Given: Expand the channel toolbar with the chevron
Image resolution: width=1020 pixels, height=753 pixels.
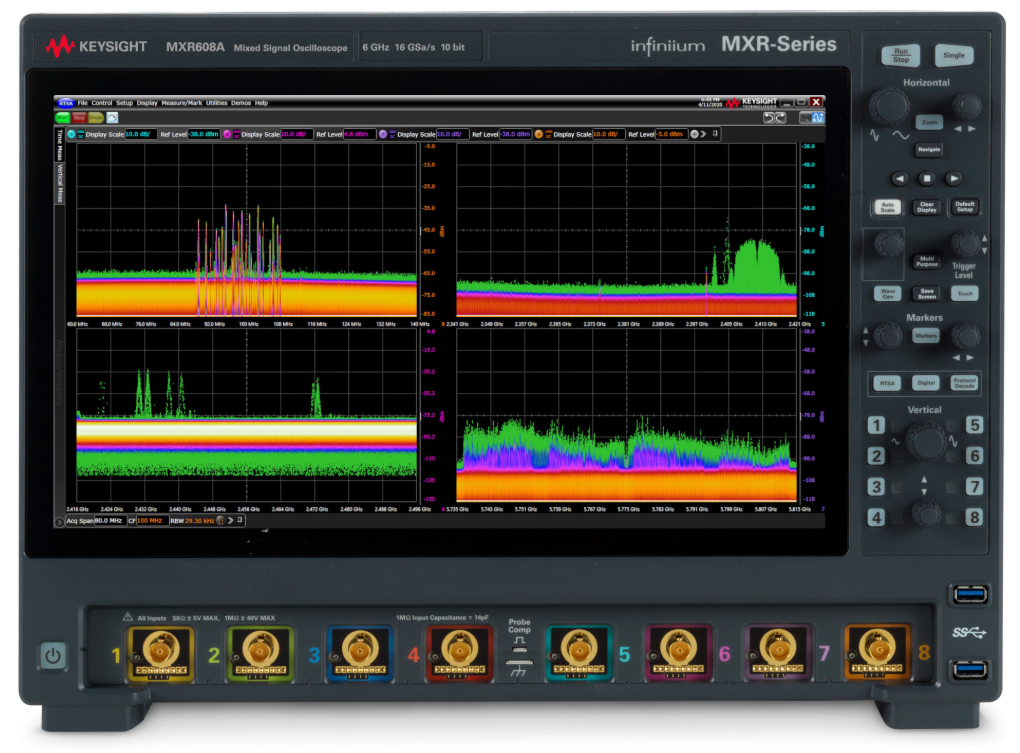Looking at the screenshot, I should tap(703, 134).
